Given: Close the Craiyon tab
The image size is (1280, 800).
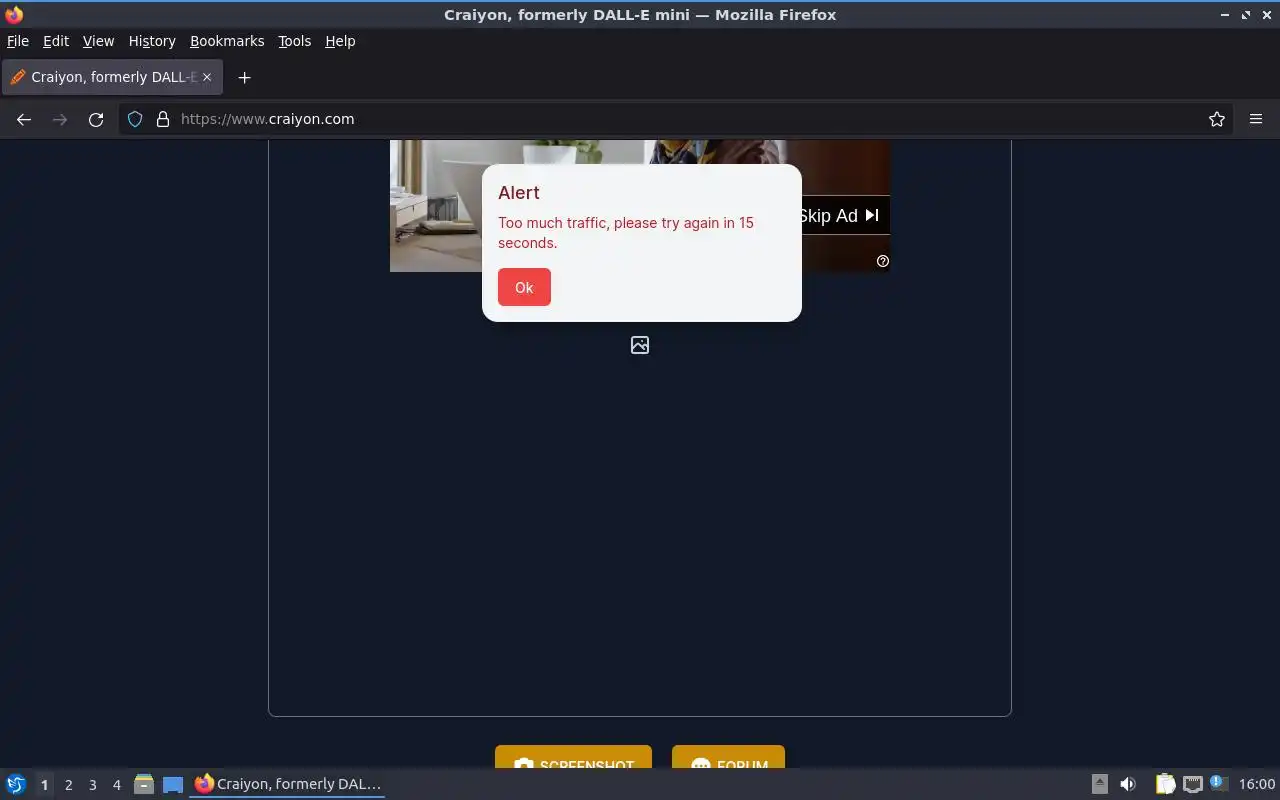Looking at the screenshot, I should [207, 77].
